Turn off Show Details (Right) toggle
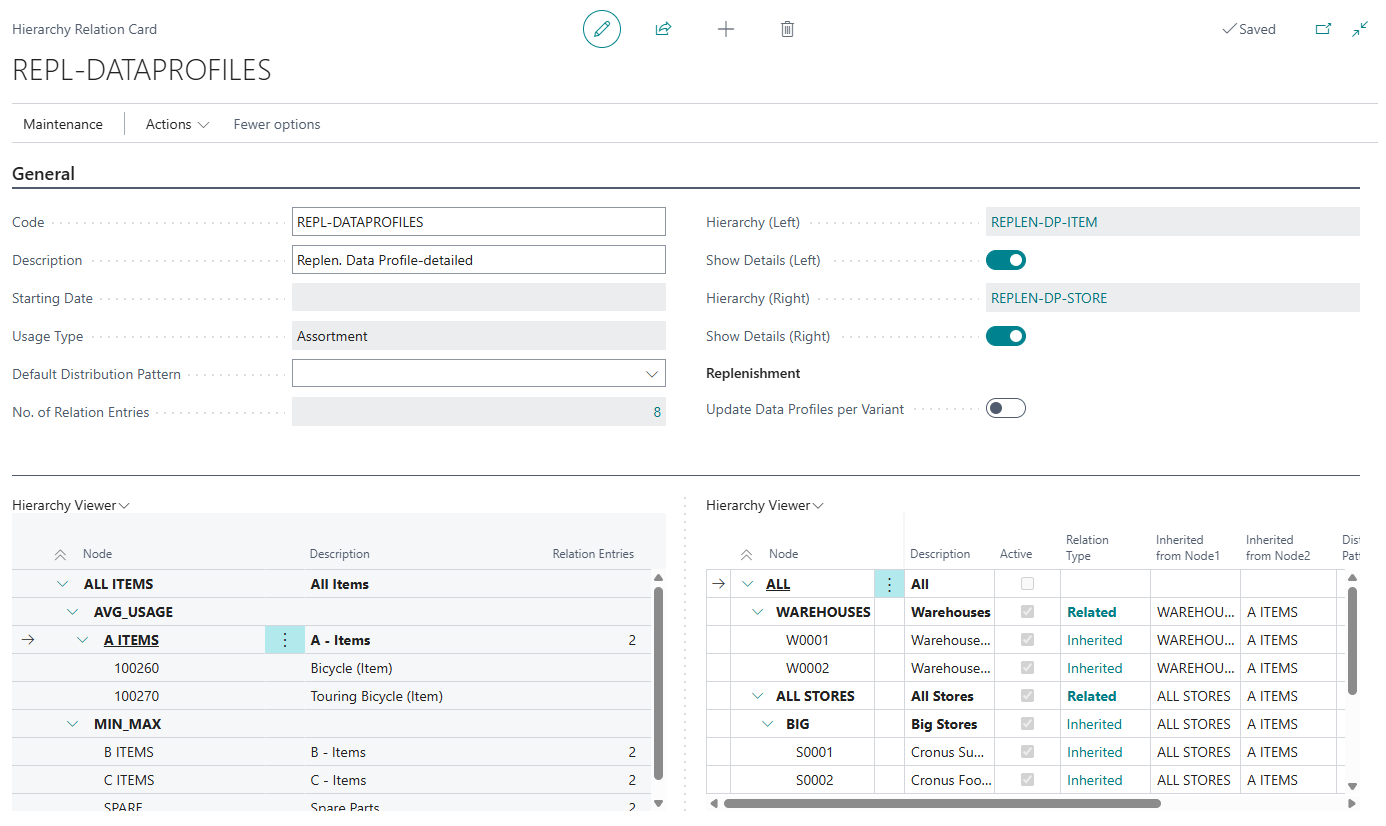The image size is (1386, 826). point(1005,336)
